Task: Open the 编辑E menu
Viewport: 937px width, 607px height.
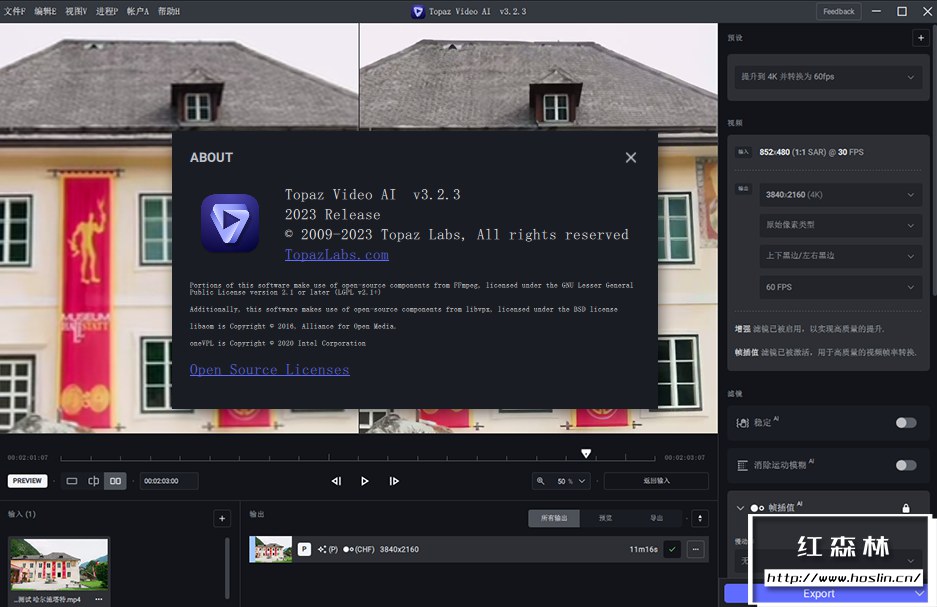Action: pos(45,11)
